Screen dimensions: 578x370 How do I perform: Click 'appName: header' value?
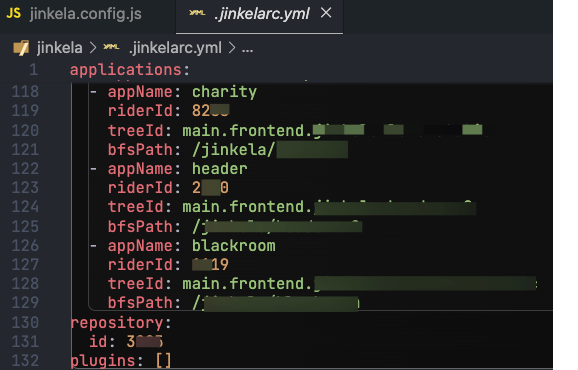(219, 169)
